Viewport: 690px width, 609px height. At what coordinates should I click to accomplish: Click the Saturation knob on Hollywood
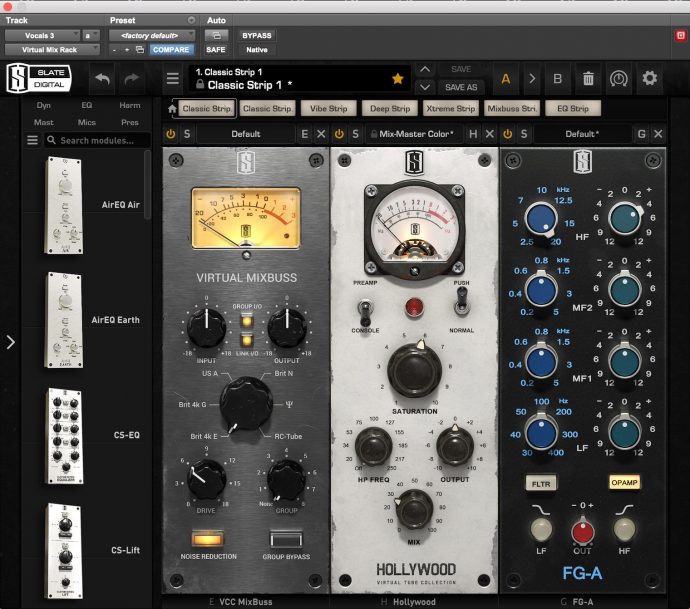tap(414, 369)
